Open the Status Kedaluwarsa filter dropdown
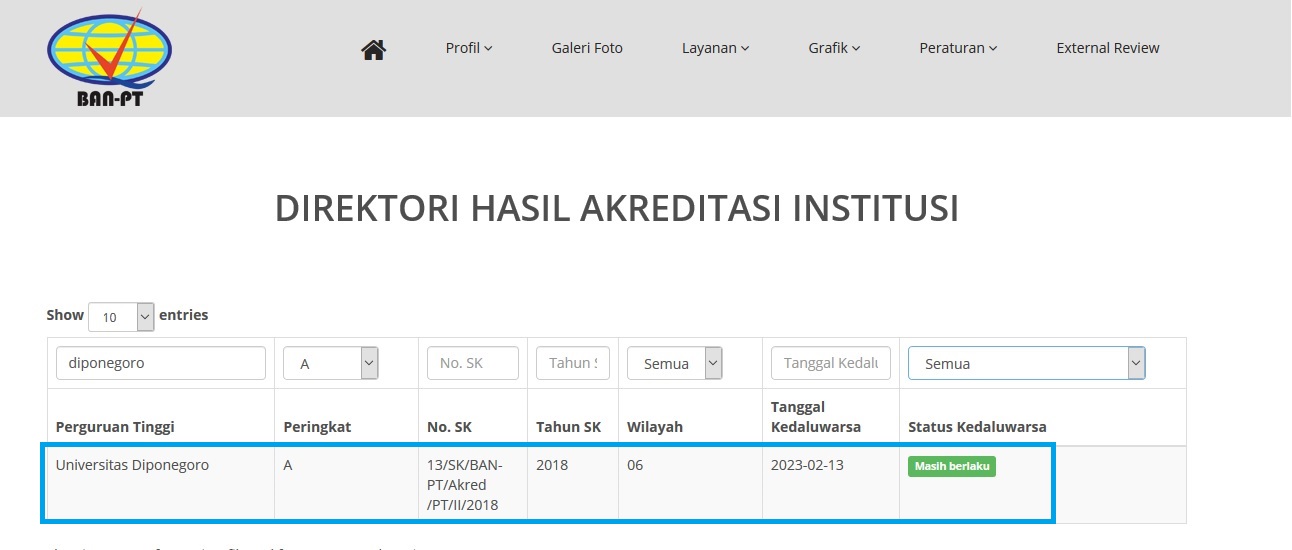Viewport: 1292px width, 550px height. [1026, 363]
